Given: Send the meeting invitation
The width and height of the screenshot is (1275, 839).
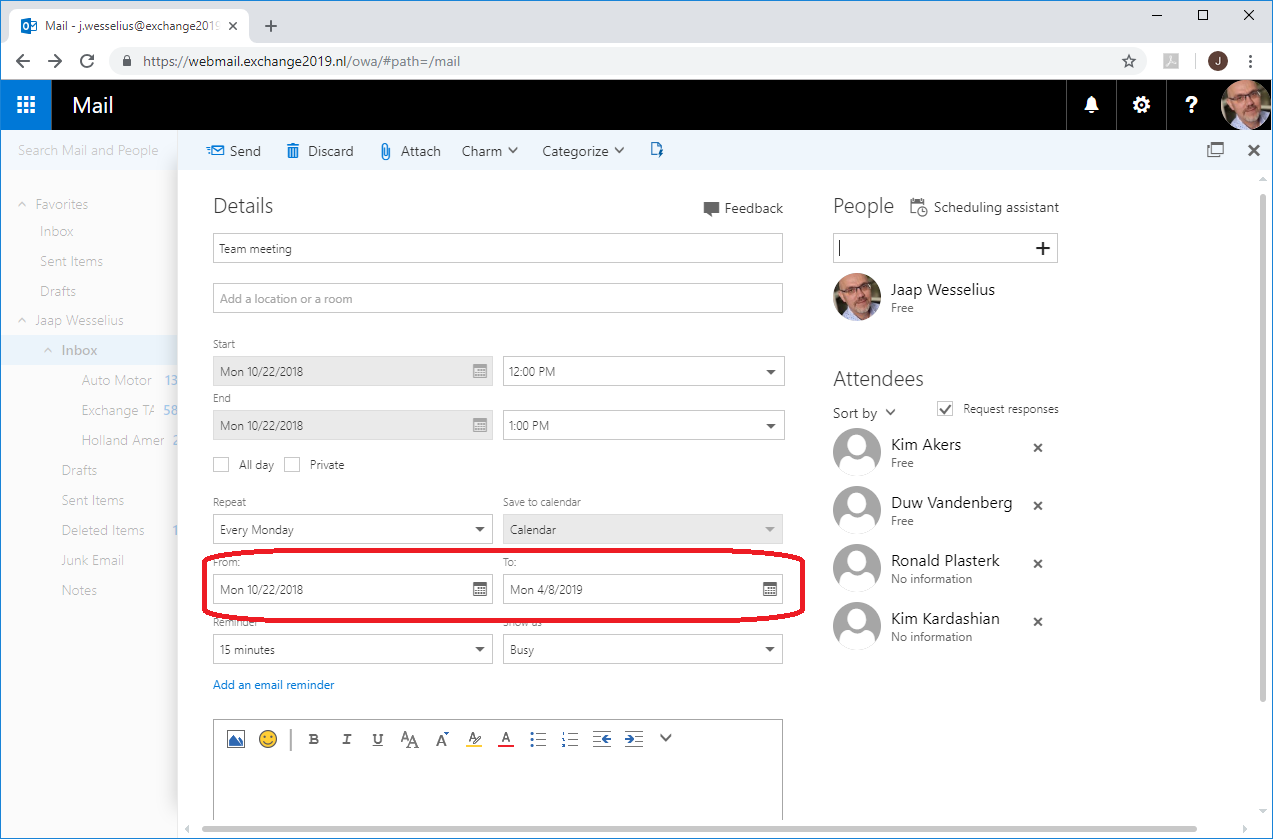Looking at the screenshot, I should pyautogui.click(x=233, y=151).
